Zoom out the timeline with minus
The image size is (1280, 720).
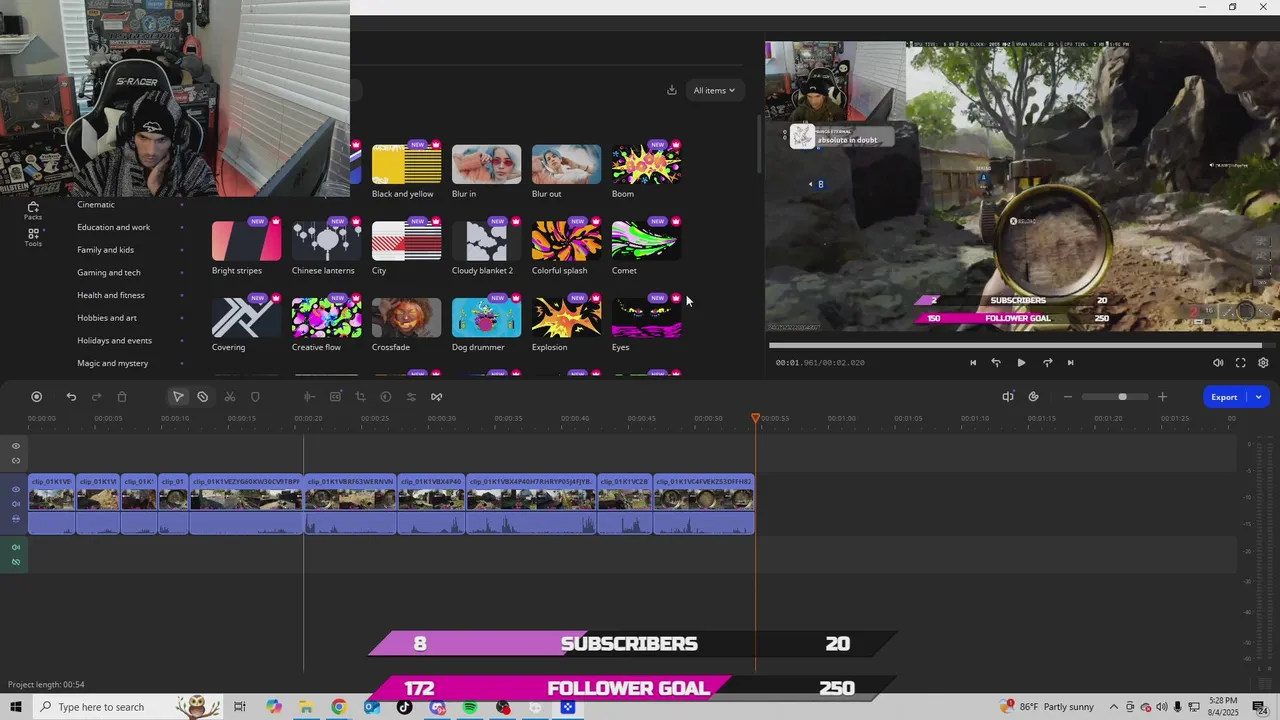click(1068, 397)
